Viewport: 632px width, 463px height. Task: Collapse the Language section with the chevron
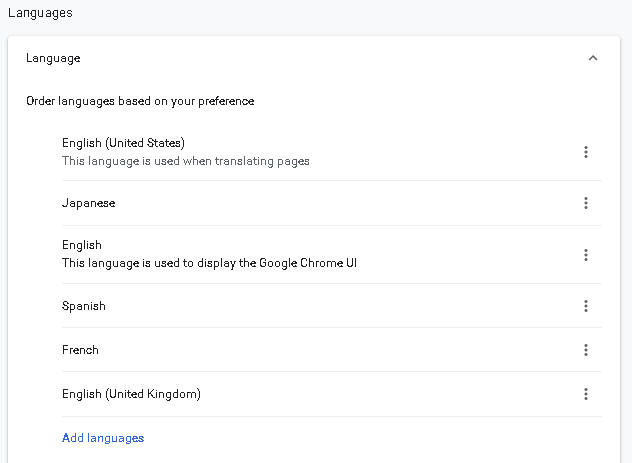(x=593, y=58)
